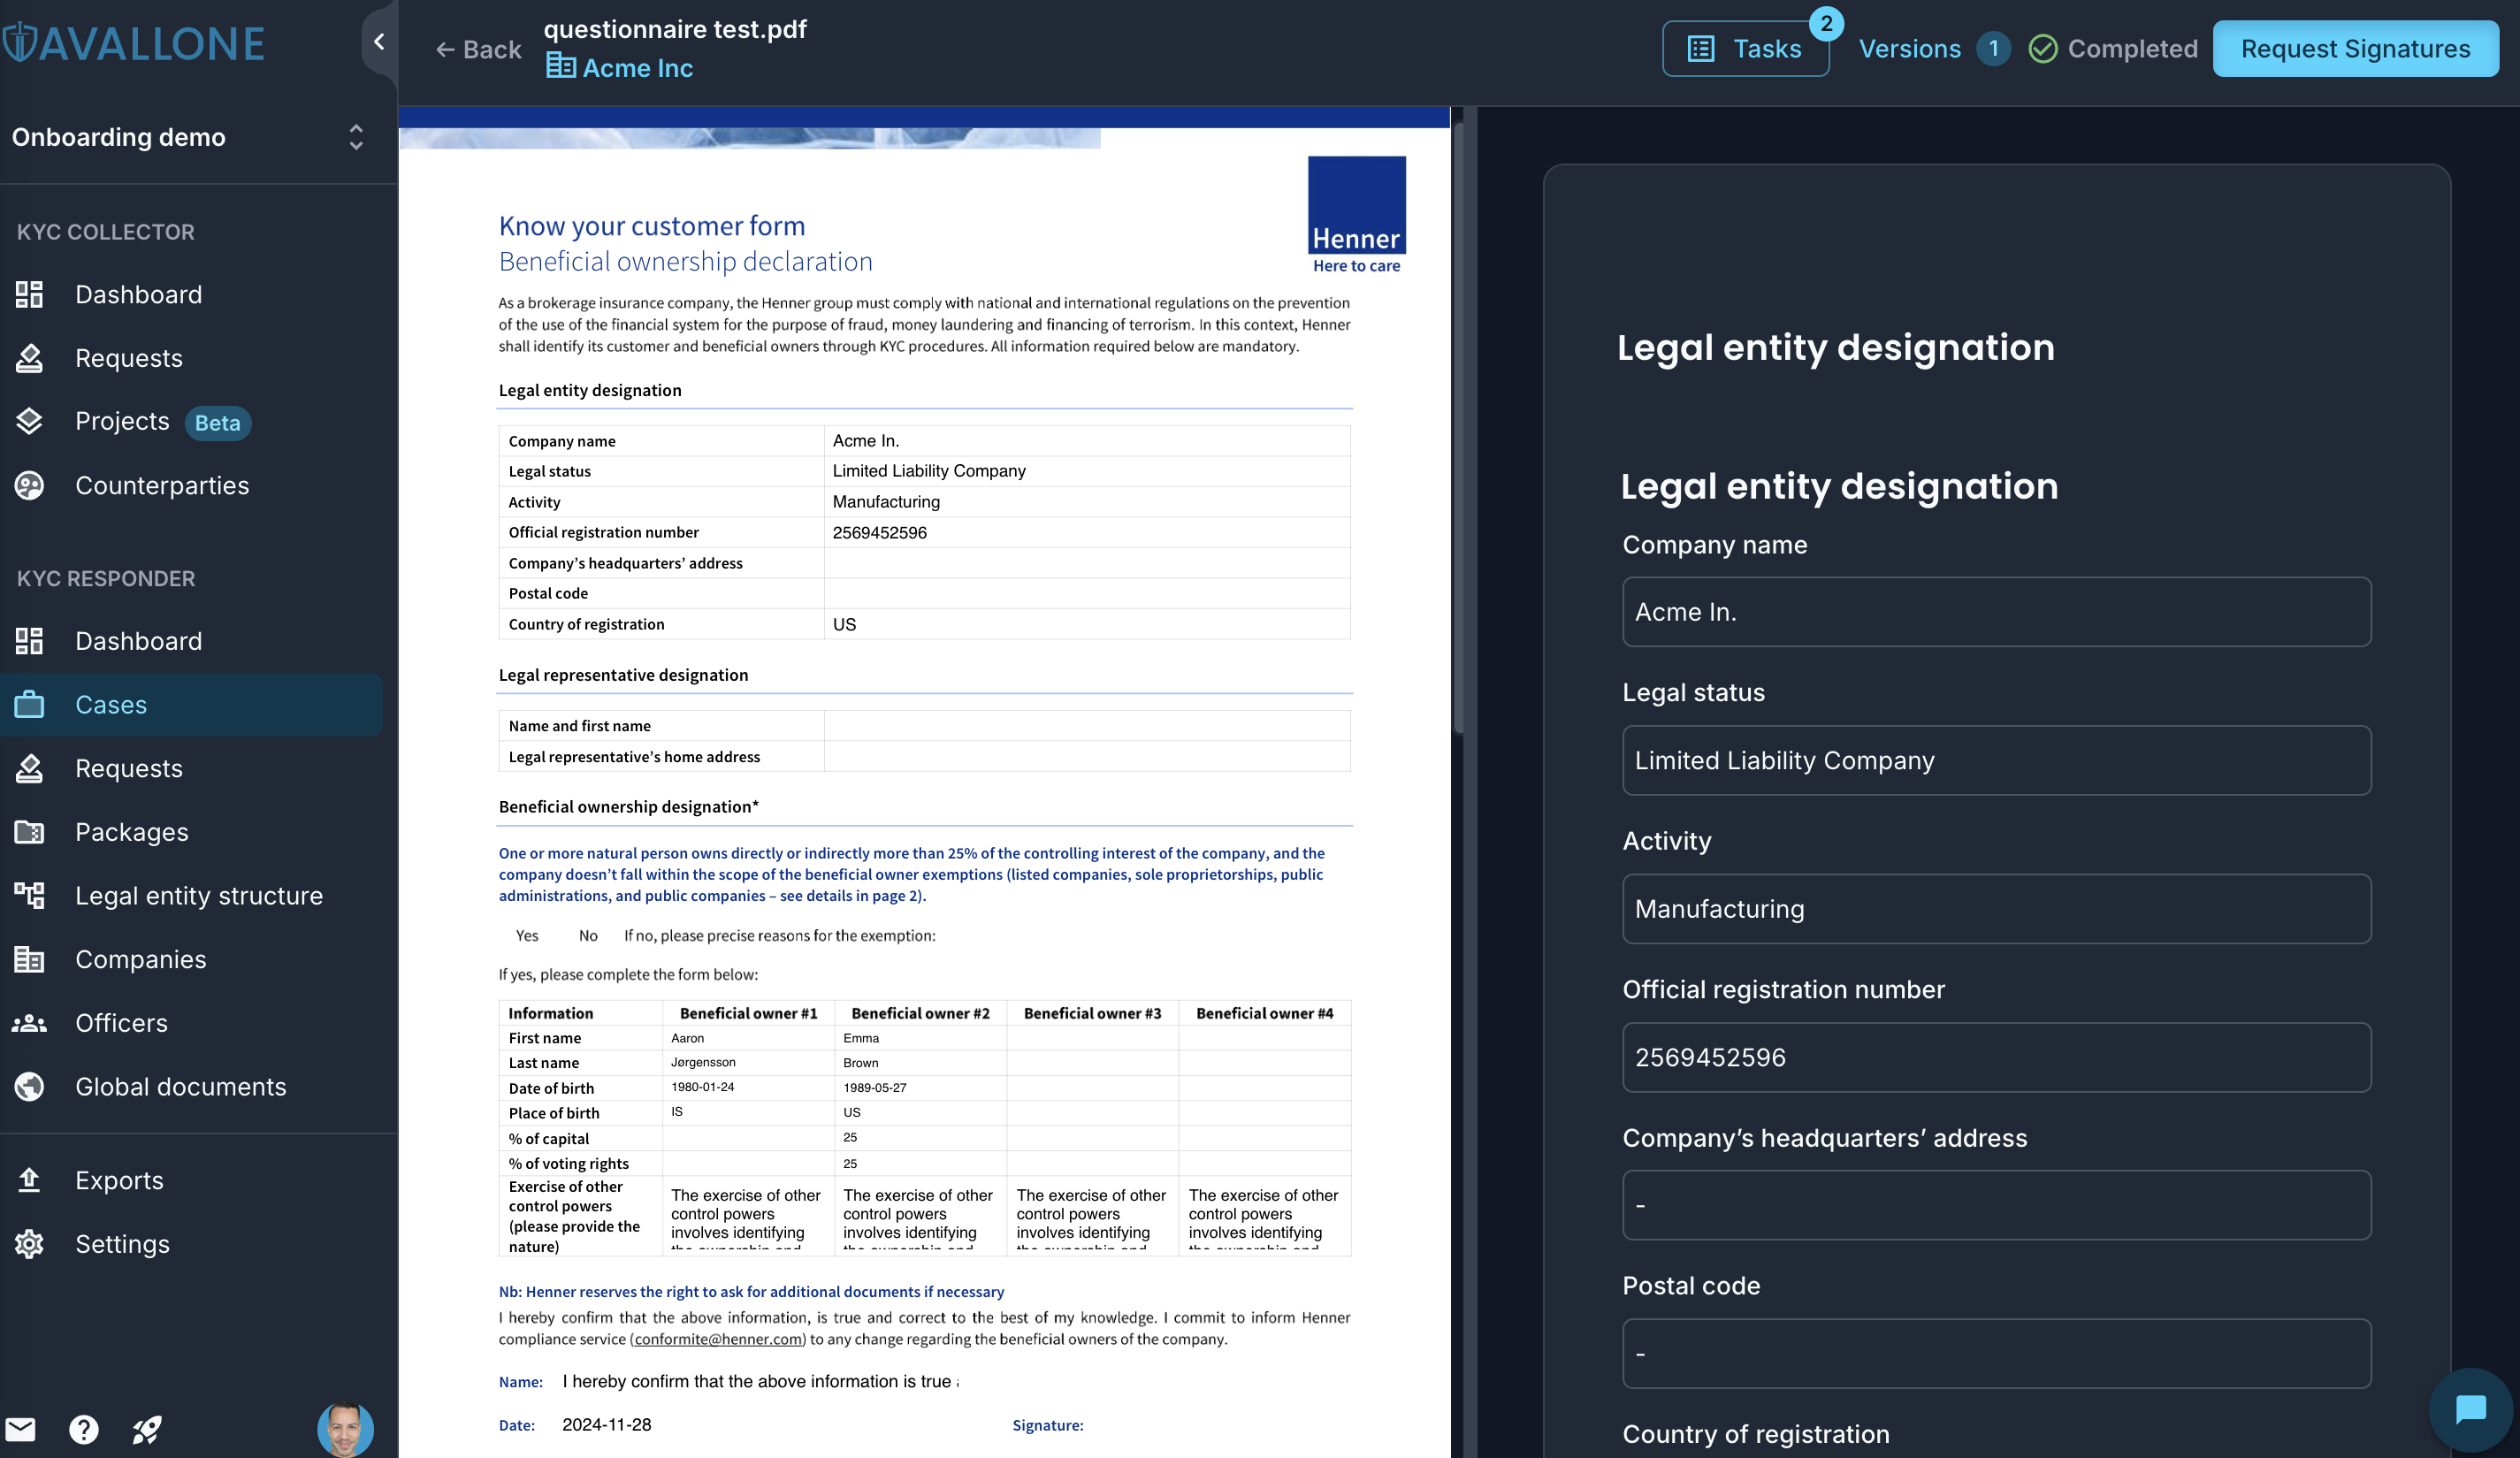Open Packages page
This screenshot has height=1458, width=2520.
(x=132, y=832)
